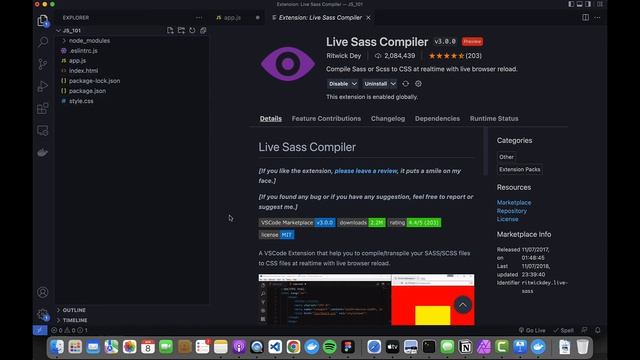Viewport: 640px width, 360px height.
Task: Toggle secondary sidebar layout icon in title bar
Action: pos(588,4)
